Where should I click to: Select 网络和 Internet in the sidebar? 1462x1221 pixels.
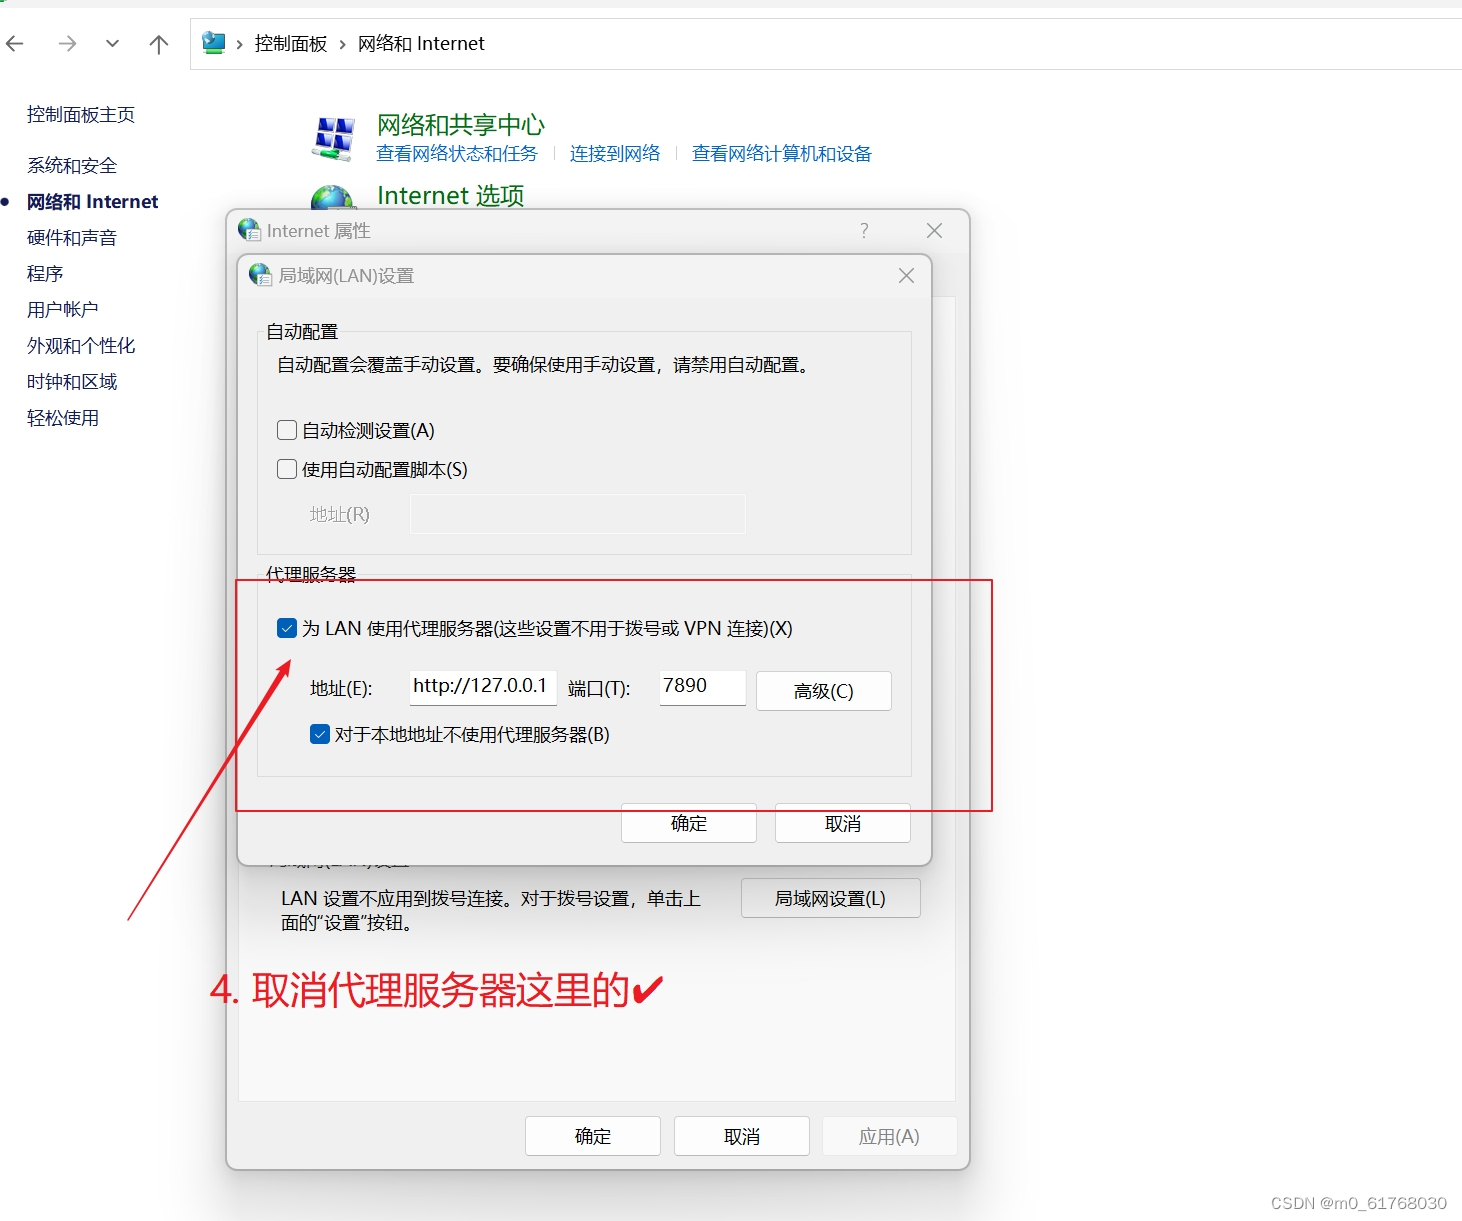click(92, 201)
